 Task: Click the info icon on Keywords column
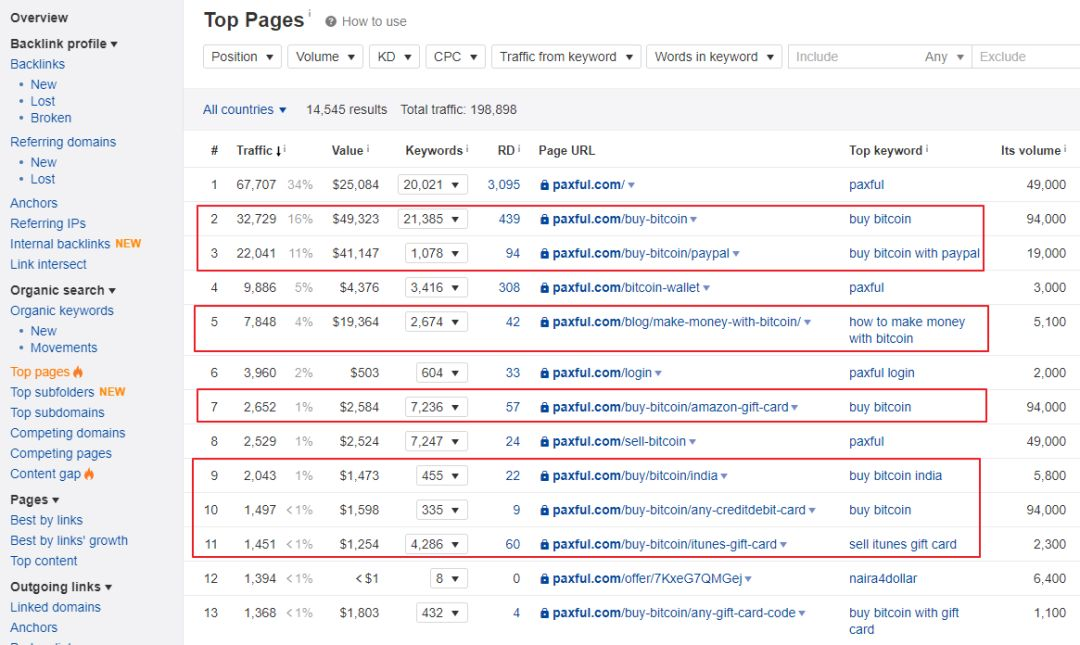click(x=467, y=148)
